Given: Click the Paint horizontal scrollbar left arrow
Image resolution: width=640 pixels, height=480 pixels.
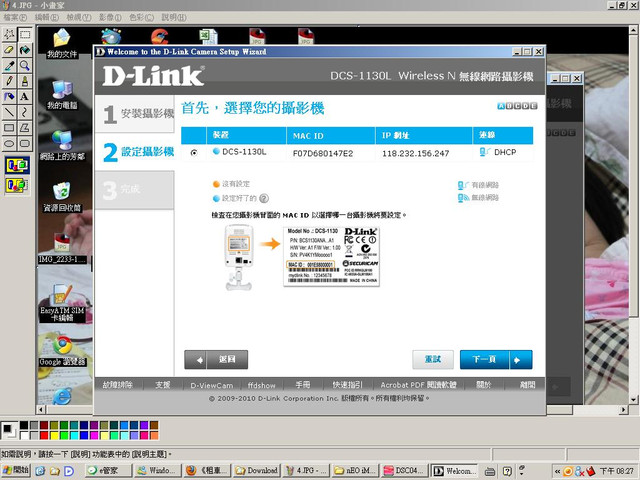Looking at the screenshot, I should coord(41,409).
